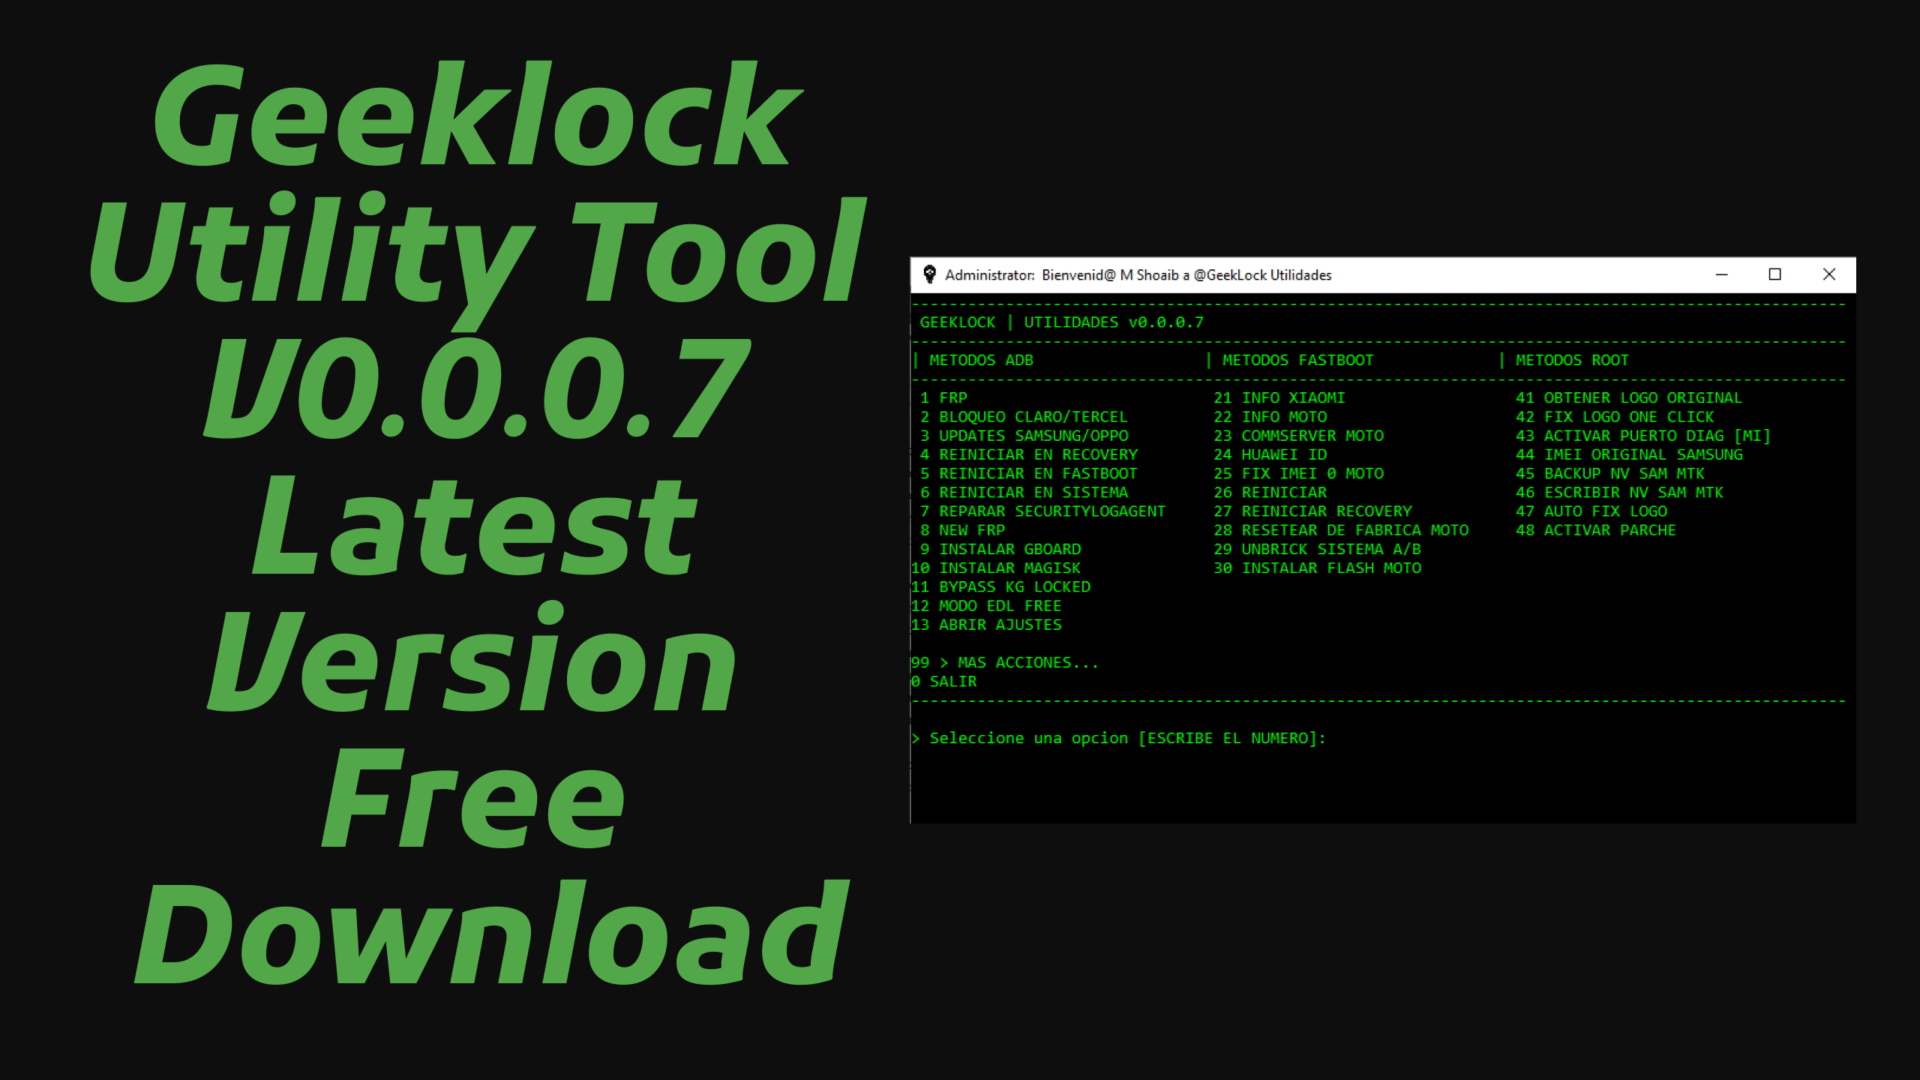Image resolution: width=1920 pixels, height=1080 pixels.
Task: Click 45 BACKUP NV SAM MTK
Action: (1612, 473)
